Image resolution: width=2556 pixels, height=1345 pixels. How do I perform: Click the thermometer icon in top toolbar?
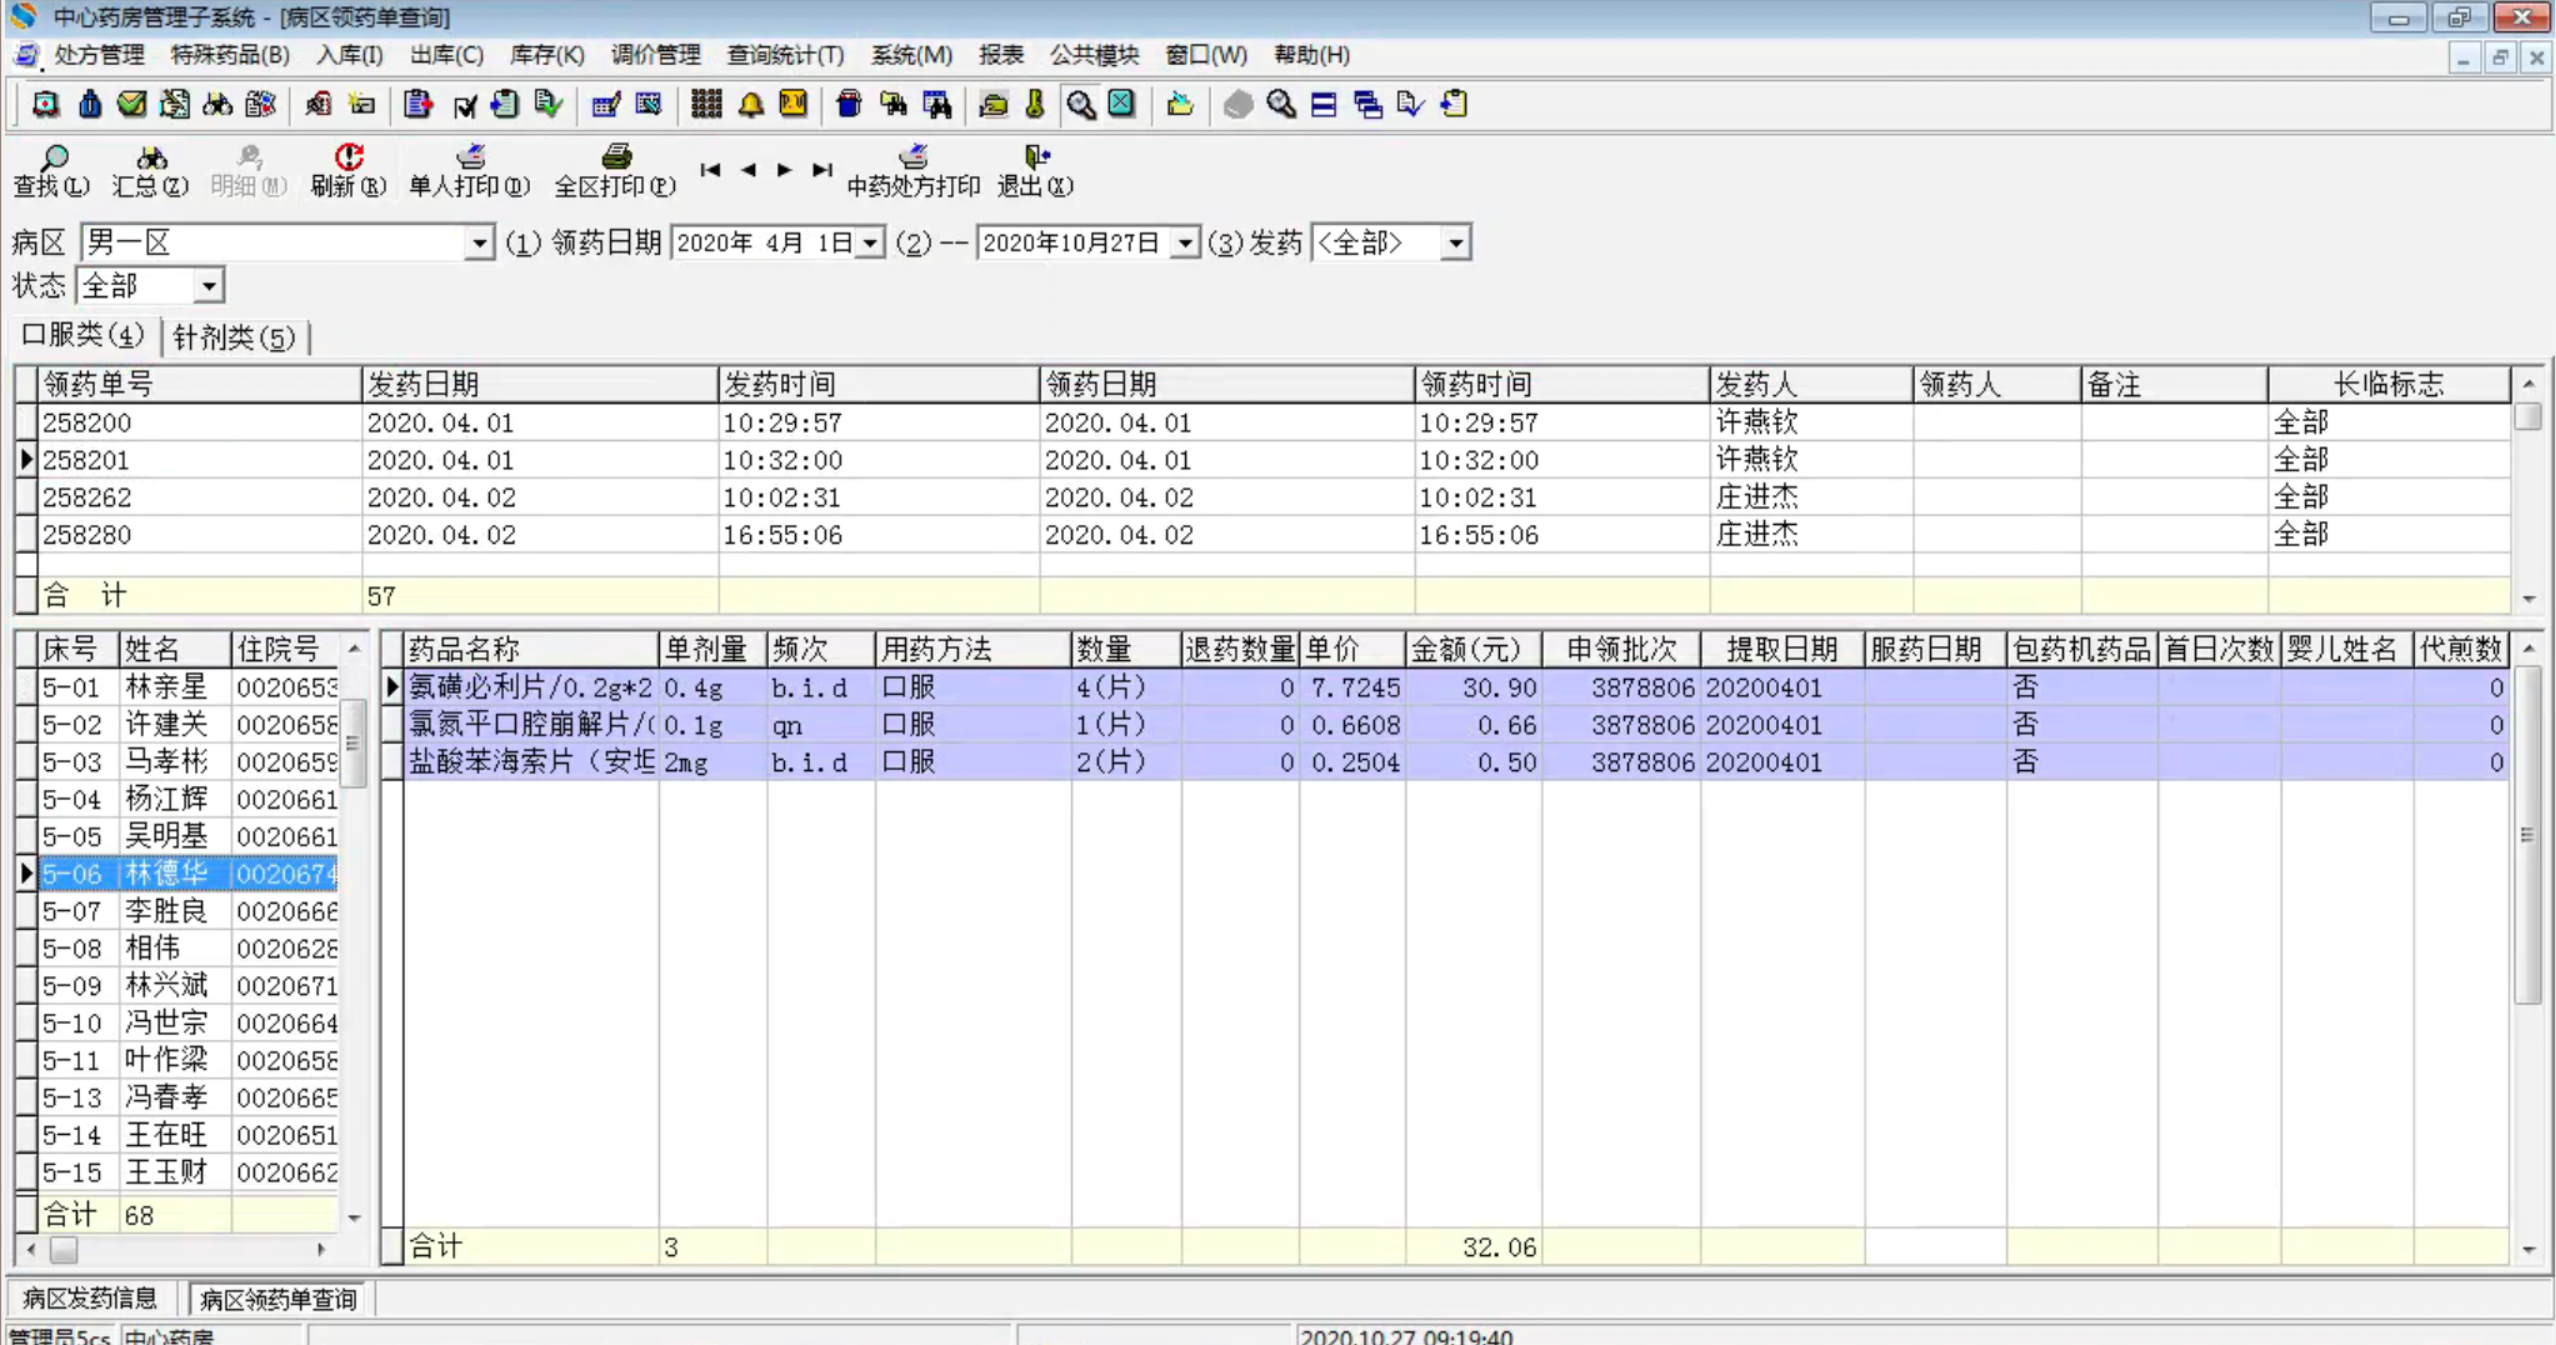point(1035,104)
